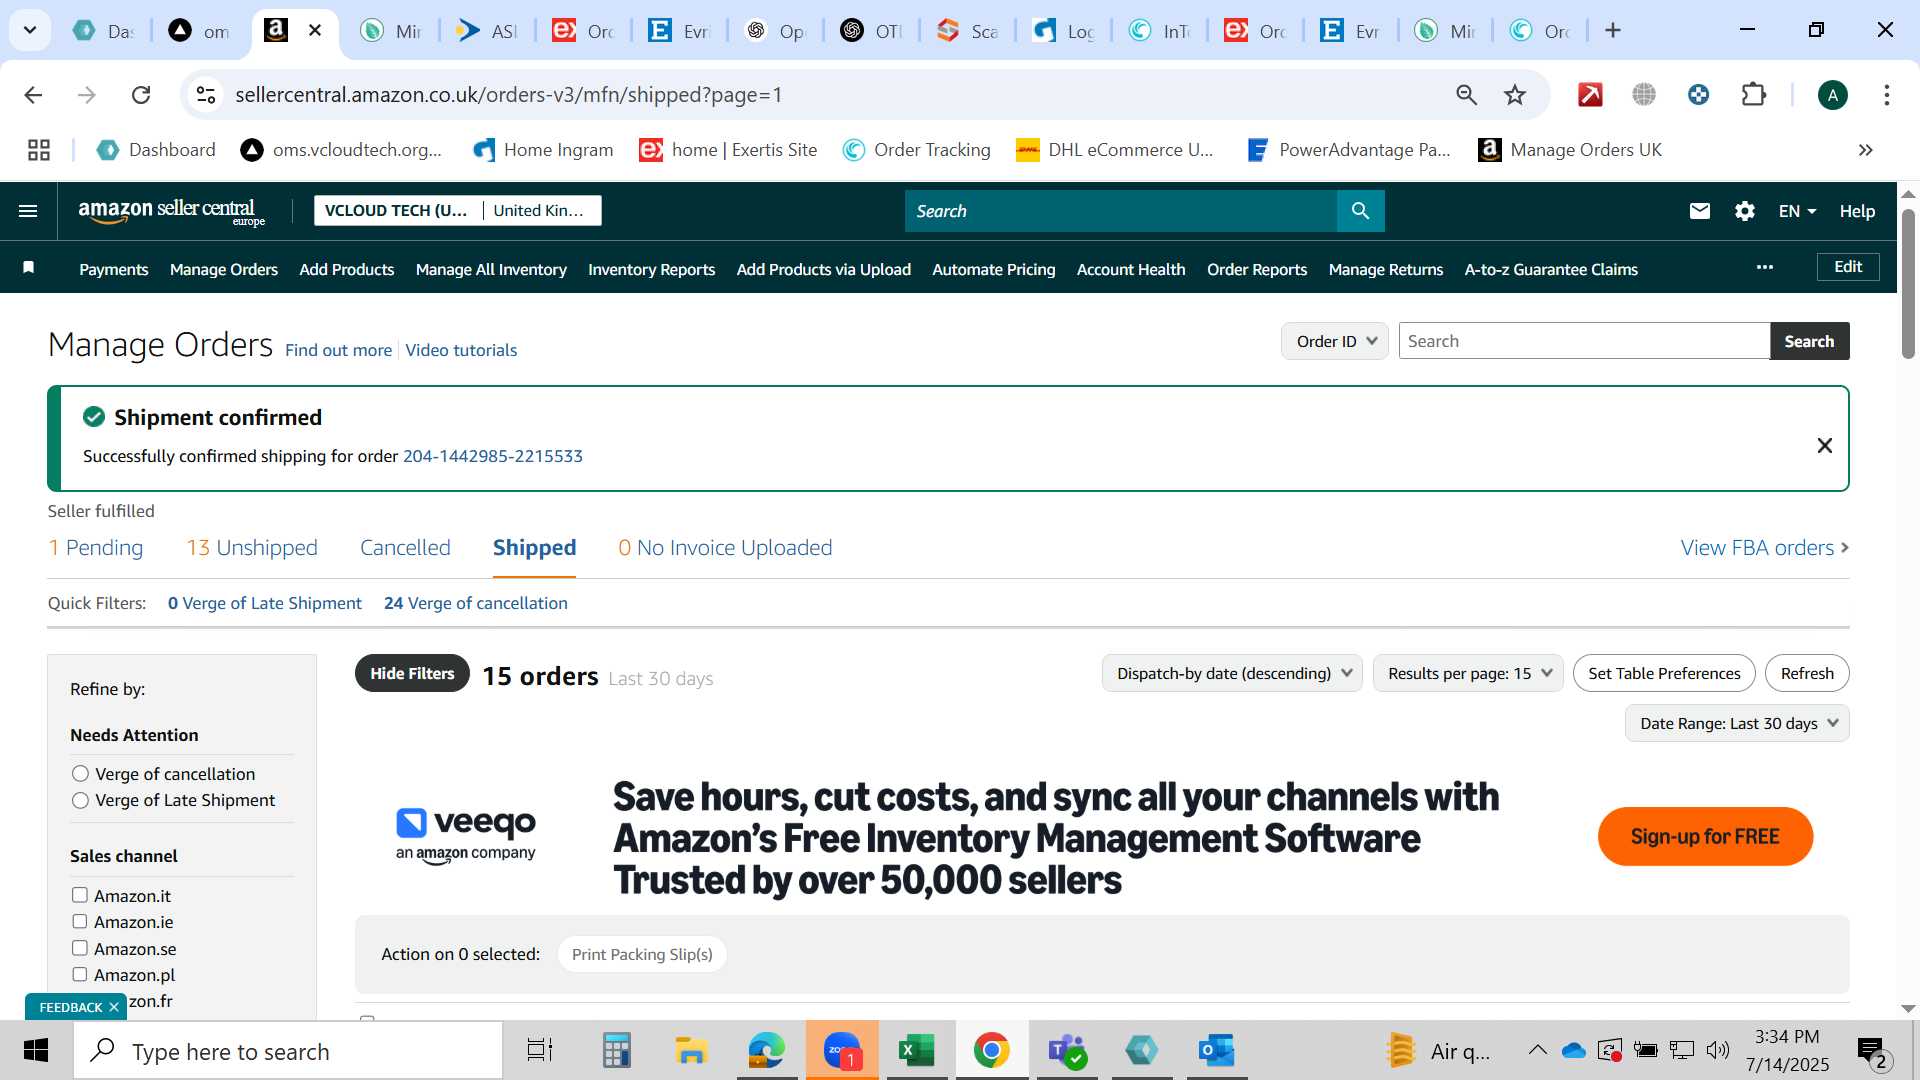
Task: Show more bookmarks chevron
Action: click(1865, 150)
